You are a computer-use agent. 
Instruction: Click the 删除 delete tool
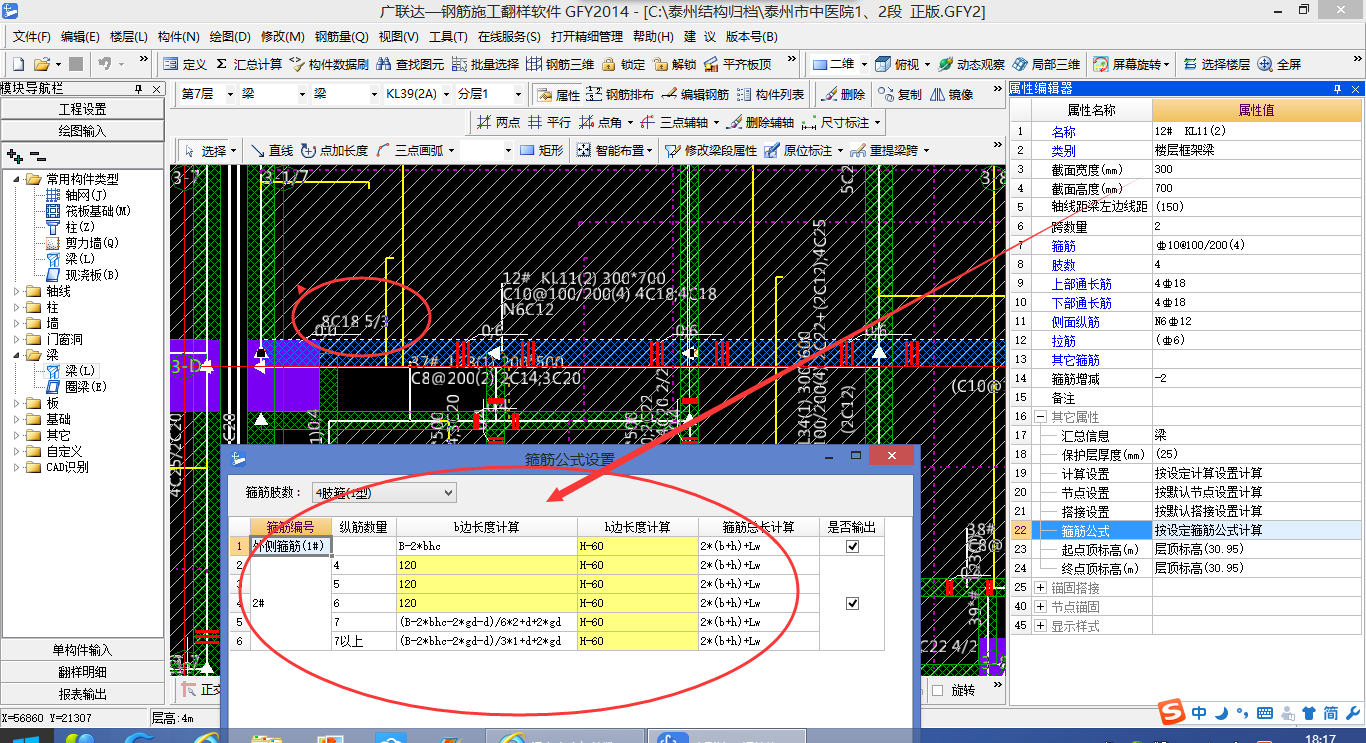(843, 95)
